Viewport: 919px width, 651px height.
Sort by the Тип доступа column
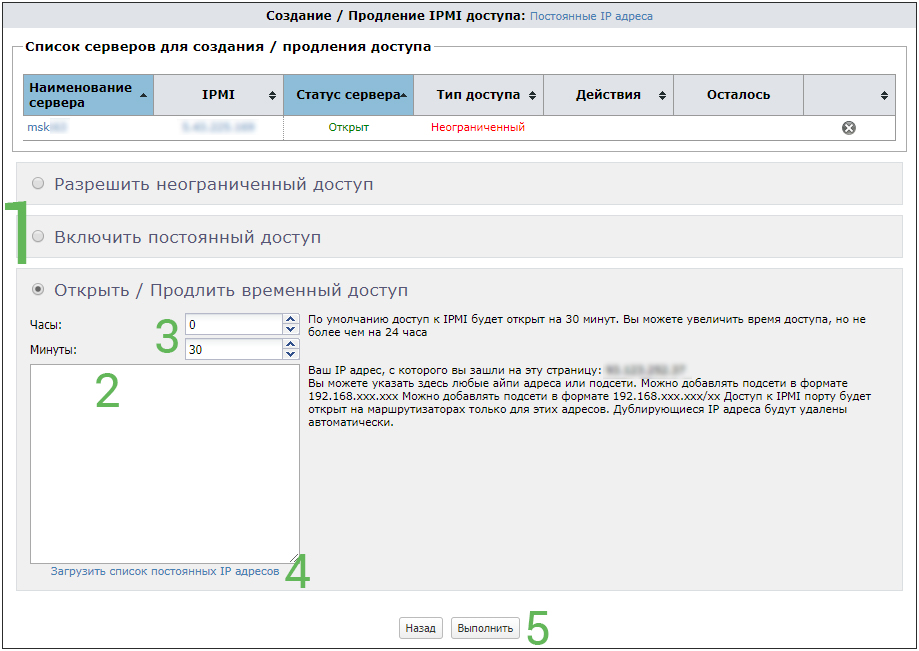click(x=478, y=95)
